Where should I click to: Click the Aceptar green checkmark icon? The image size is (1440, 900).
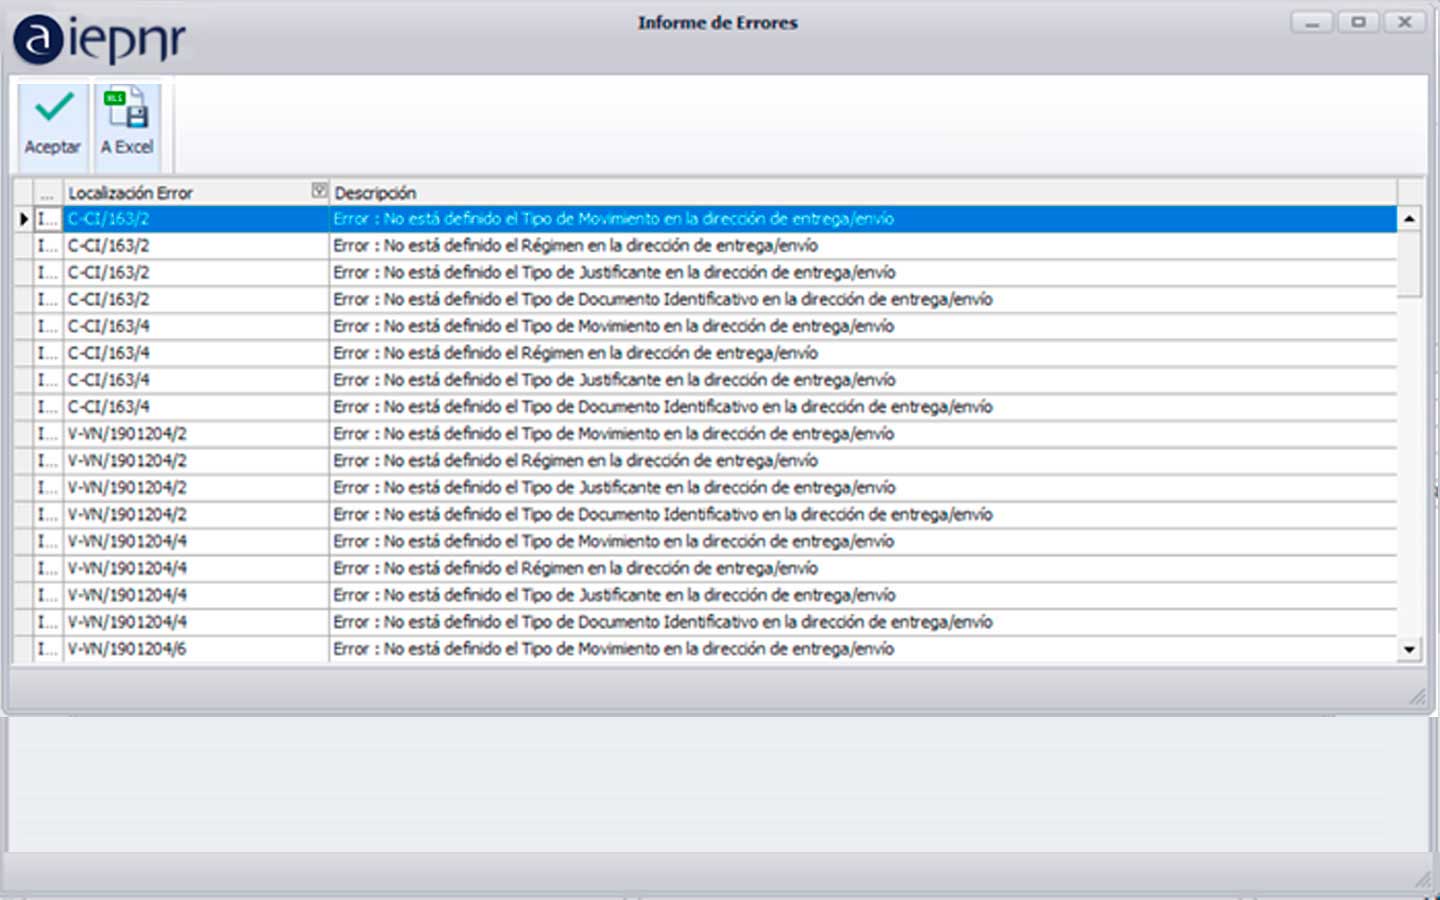[54, 107]
